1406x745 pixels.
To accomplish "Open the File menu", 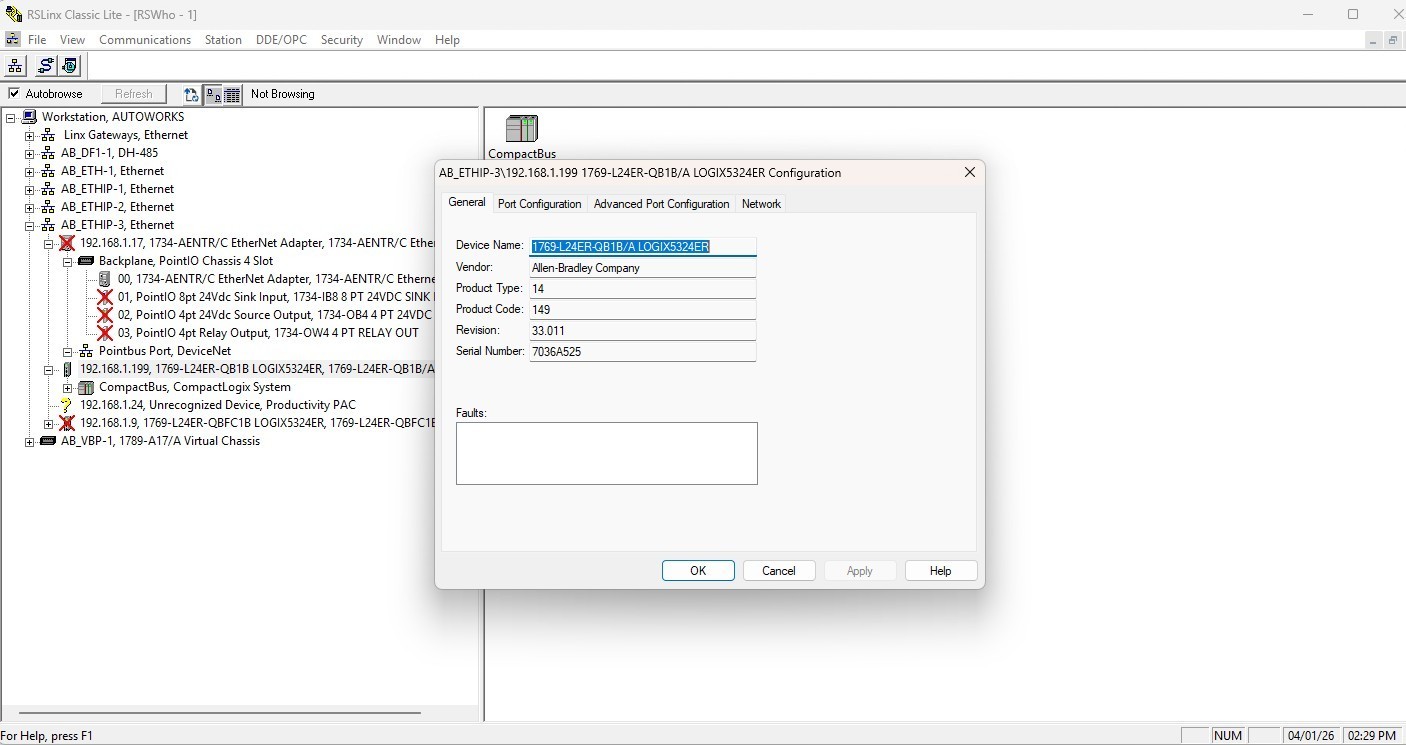I will [37, 40].
